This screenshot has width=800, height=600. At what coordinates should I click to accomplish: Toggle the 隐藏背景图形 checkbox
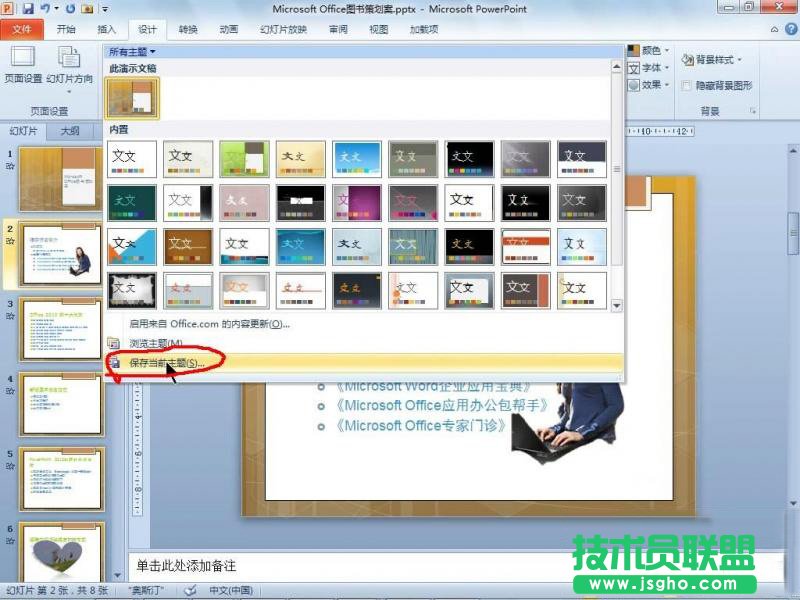click(x=685, y=86)
